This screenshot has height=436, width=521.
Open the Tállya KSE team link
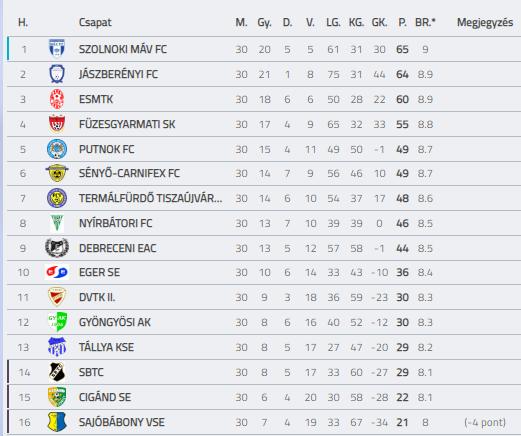[106, 347]
